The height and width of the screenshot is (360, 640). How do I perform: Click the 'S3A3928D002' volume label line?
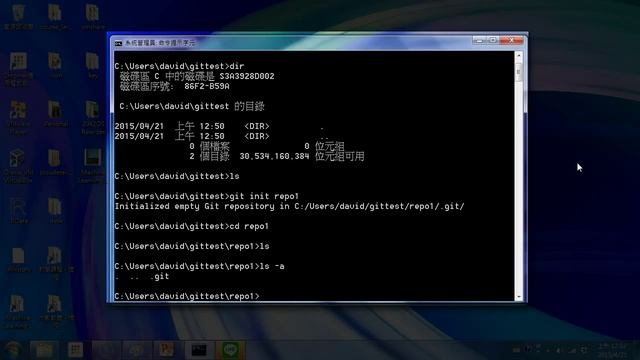[197, 76]
